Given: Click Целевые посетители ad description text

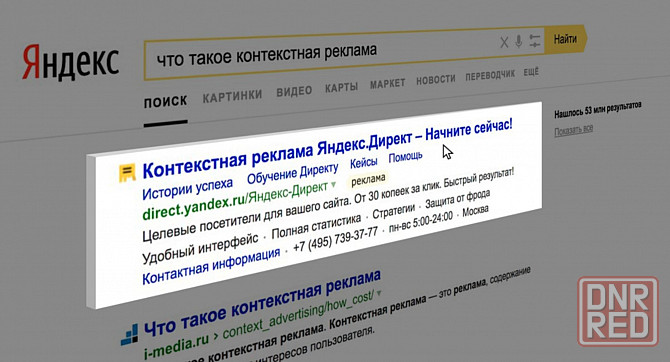Looking at the screenshot, I should click(x=328, y=204).
